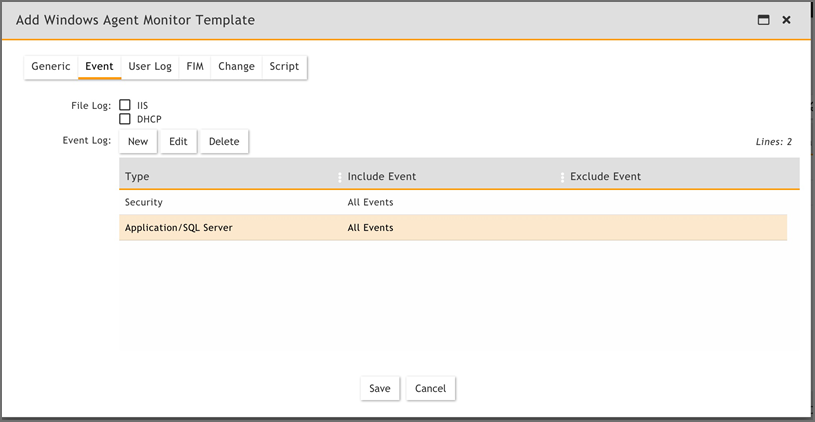Open the Script tab
Viewport: 815px width, 422px height.
284,67
